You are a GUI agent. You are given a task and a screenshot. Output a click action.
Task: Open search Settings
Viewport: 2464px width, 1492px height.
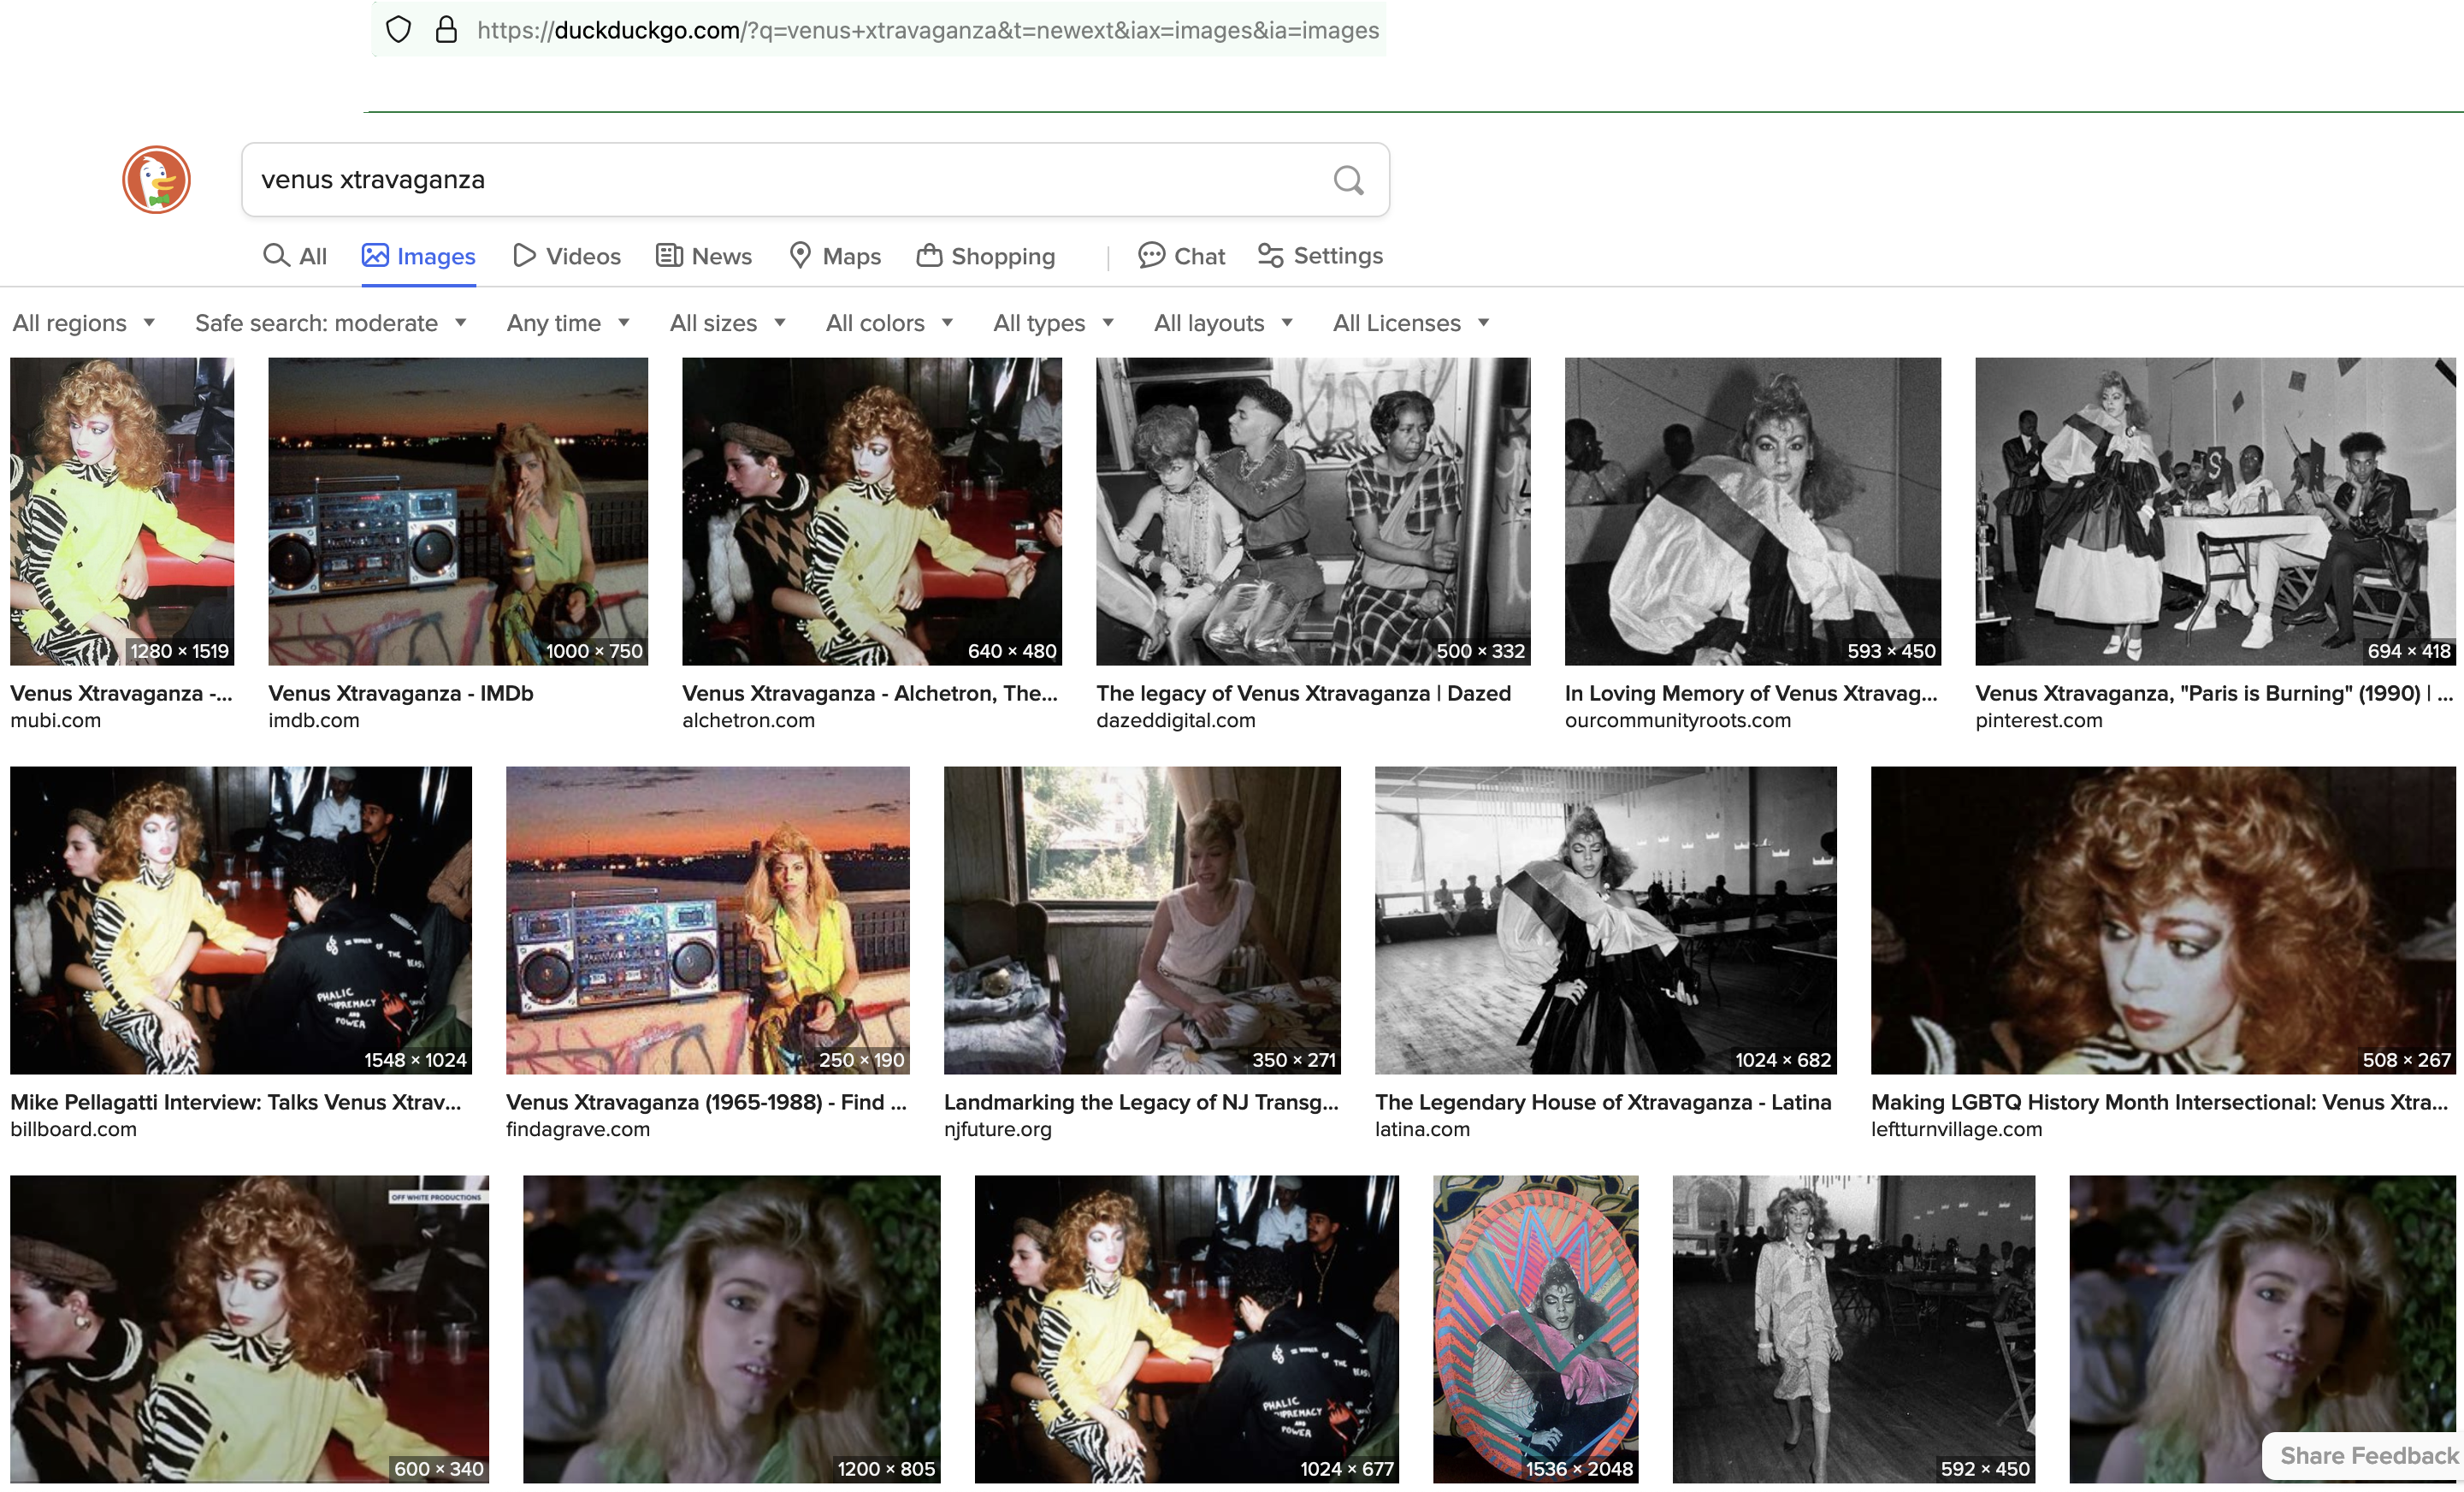(x=1320, y=256)
